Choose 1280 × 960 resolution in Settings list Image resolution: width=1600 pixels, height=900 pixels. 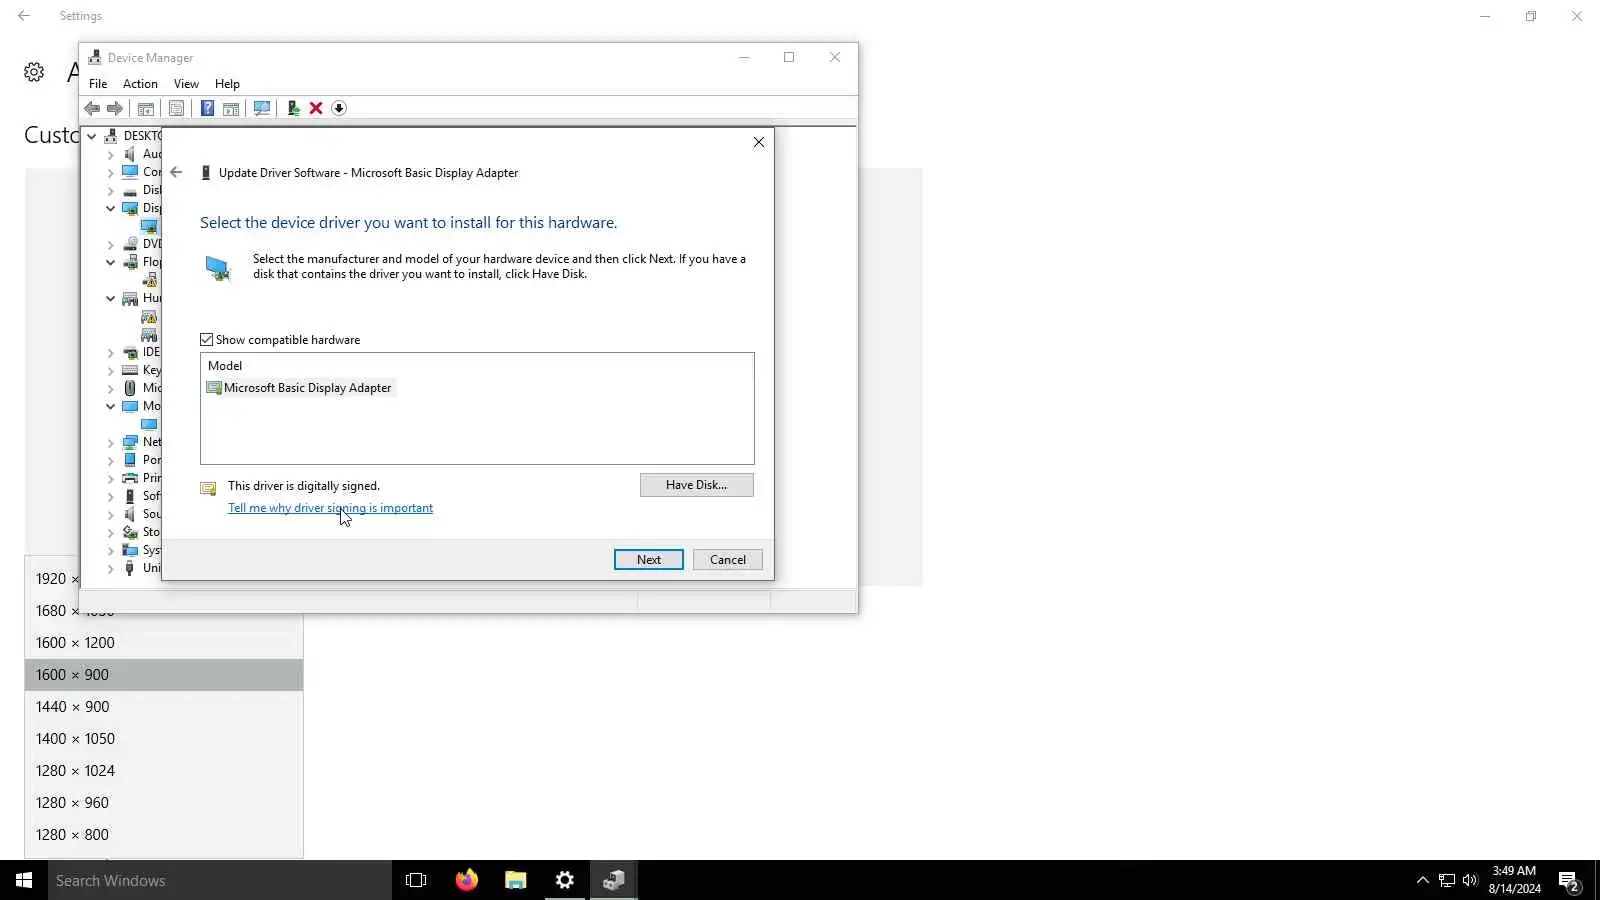click(164, 803)
